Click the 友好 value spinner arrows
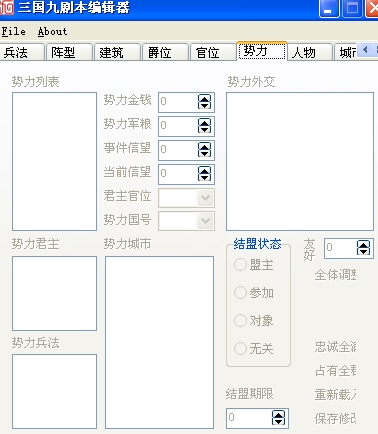378x434 pixels. coord(363,248)
